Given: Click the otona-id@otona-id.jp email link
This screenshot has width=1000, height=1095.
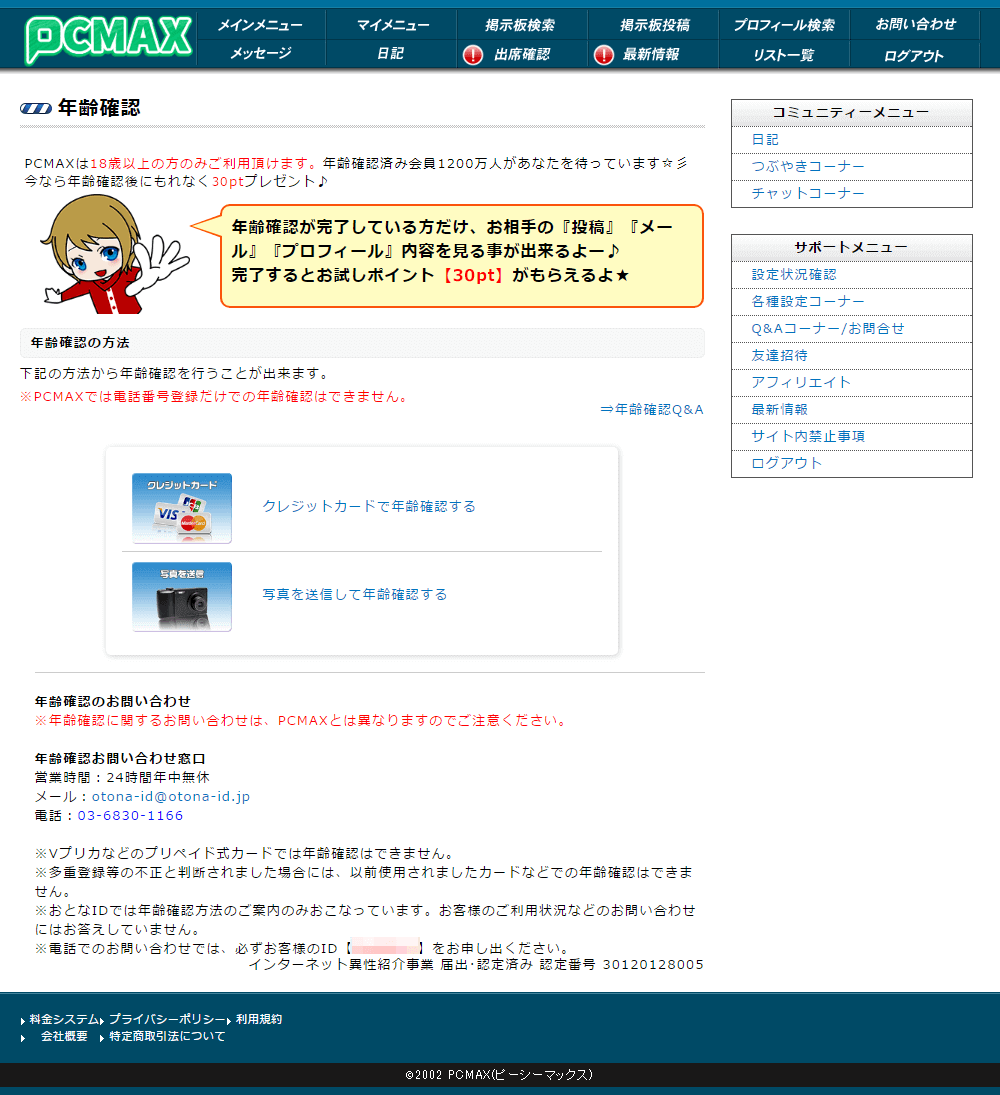Looking at the screenshot, I should pyautogui.click(x=171, y=796).
